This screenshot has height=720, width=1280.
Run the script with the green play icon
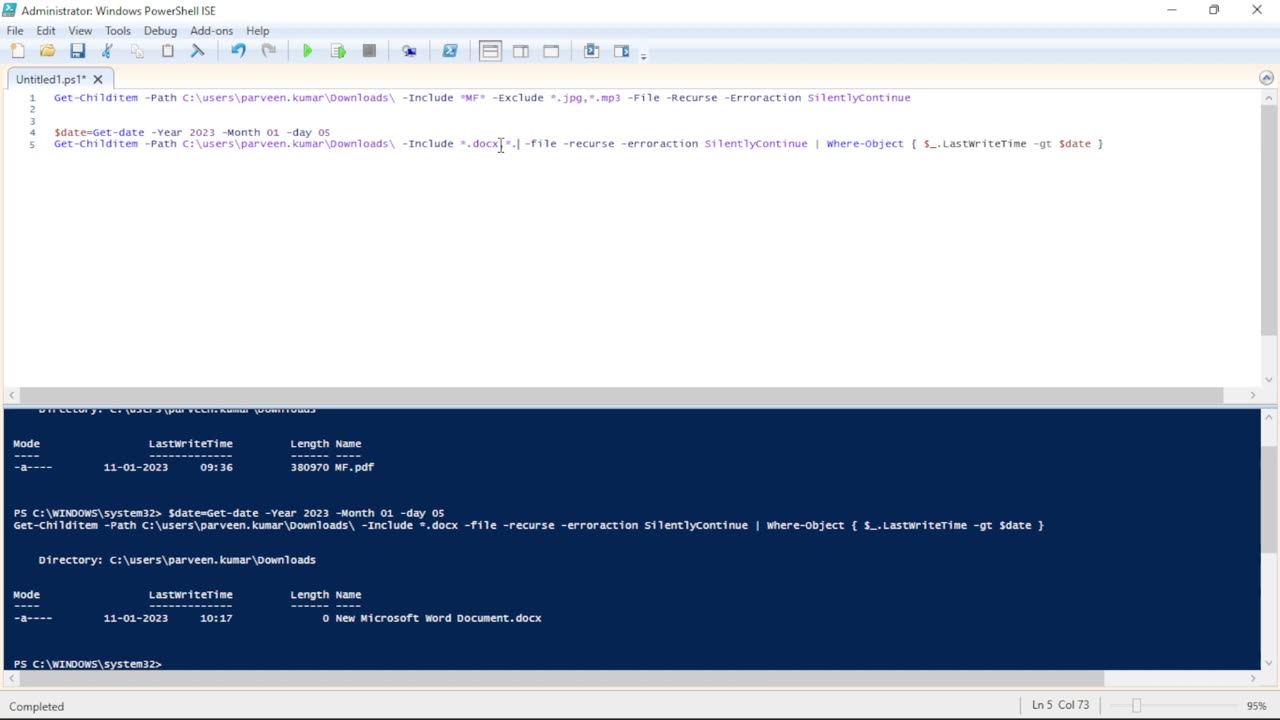coord(308,51)
